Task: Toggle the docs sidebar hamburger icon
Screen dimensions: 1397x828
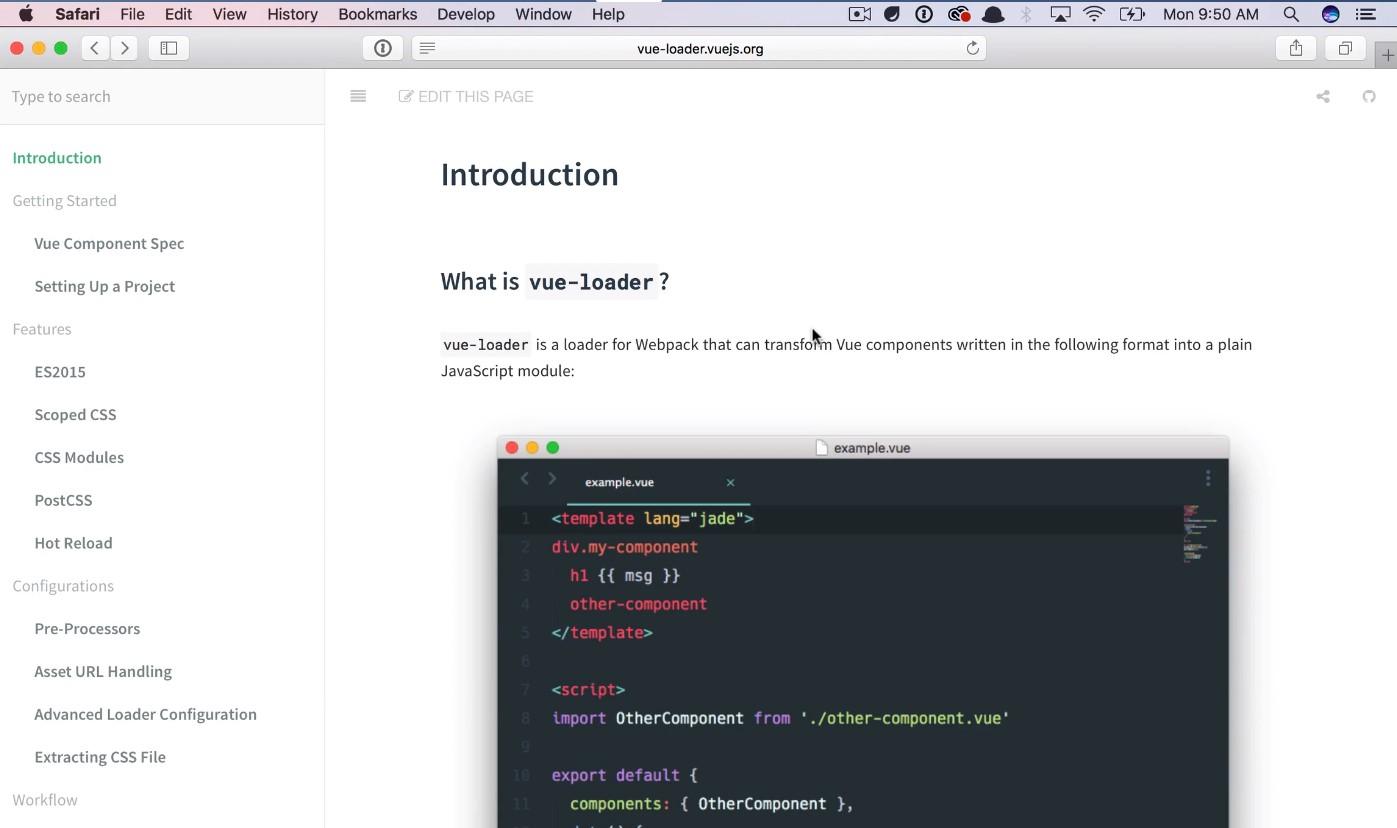Action: tap(358, 96)
